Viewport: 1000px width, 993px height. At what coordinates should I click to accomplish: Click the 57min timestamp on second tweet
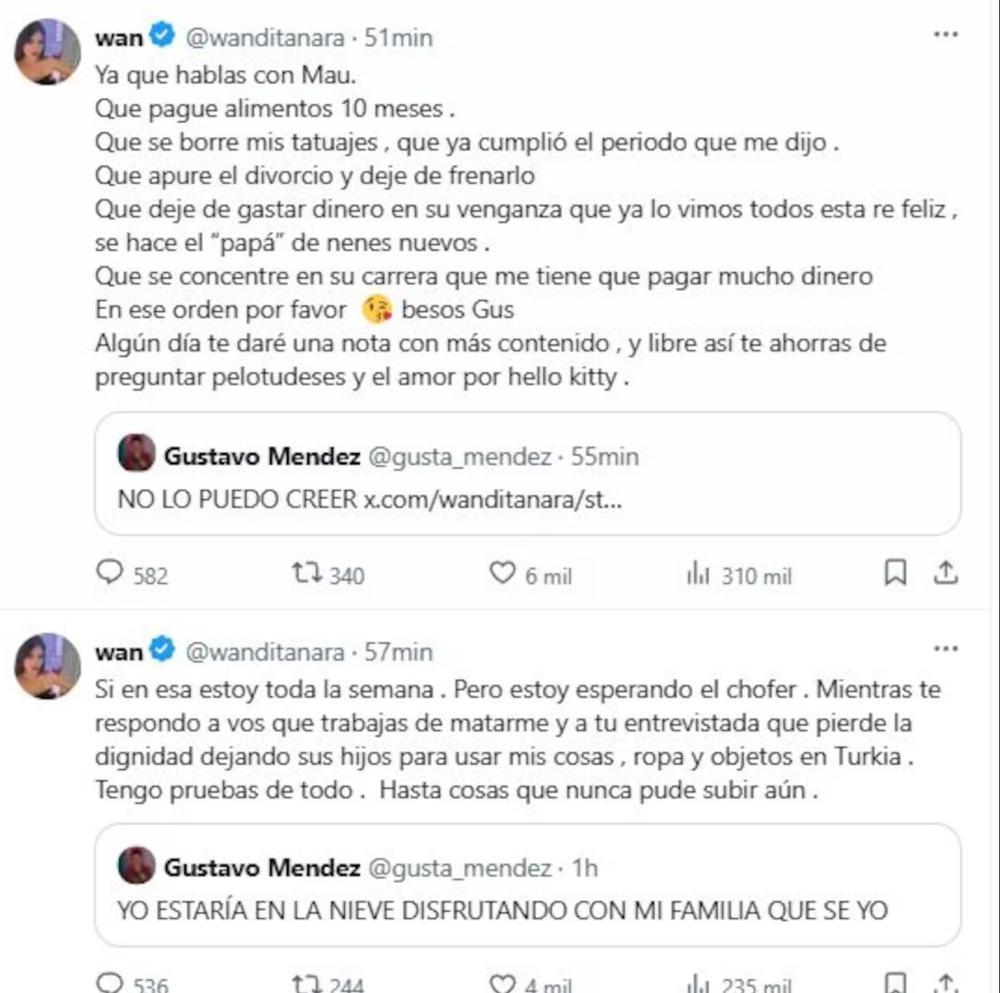(x=398, y=652)
